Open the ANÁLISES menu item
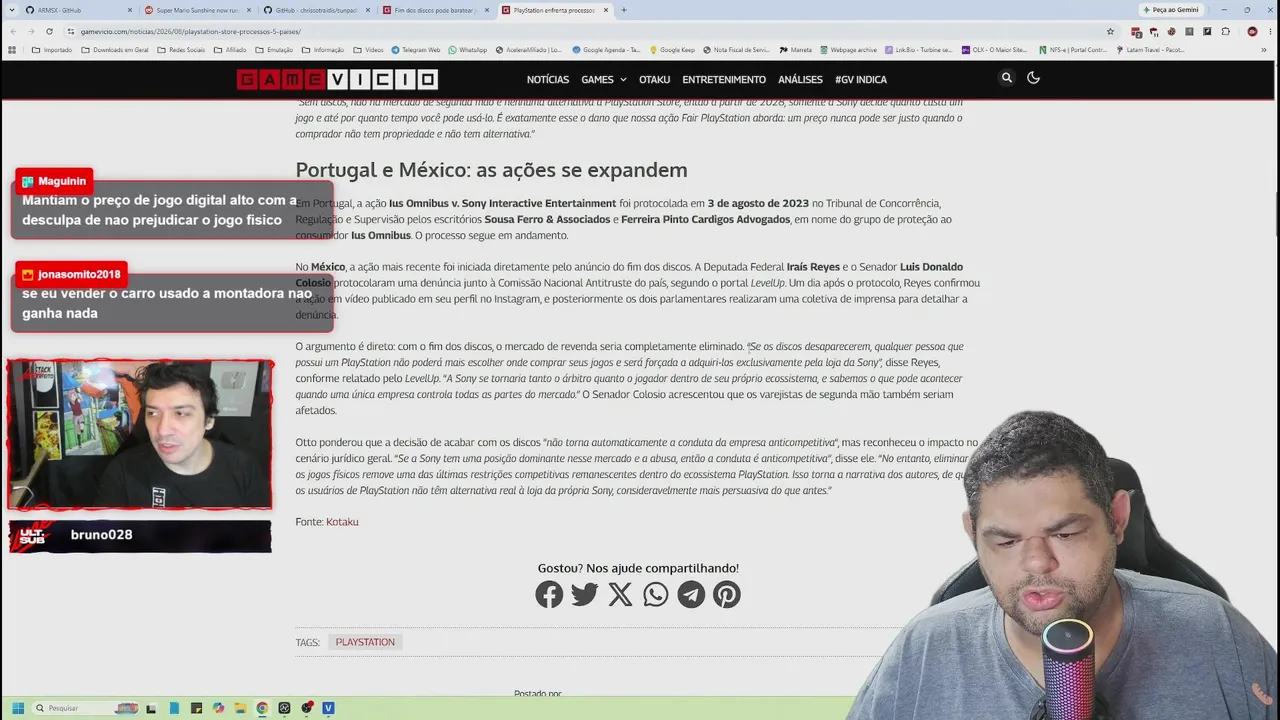1280x720 pixels. [x=800, y=79]
